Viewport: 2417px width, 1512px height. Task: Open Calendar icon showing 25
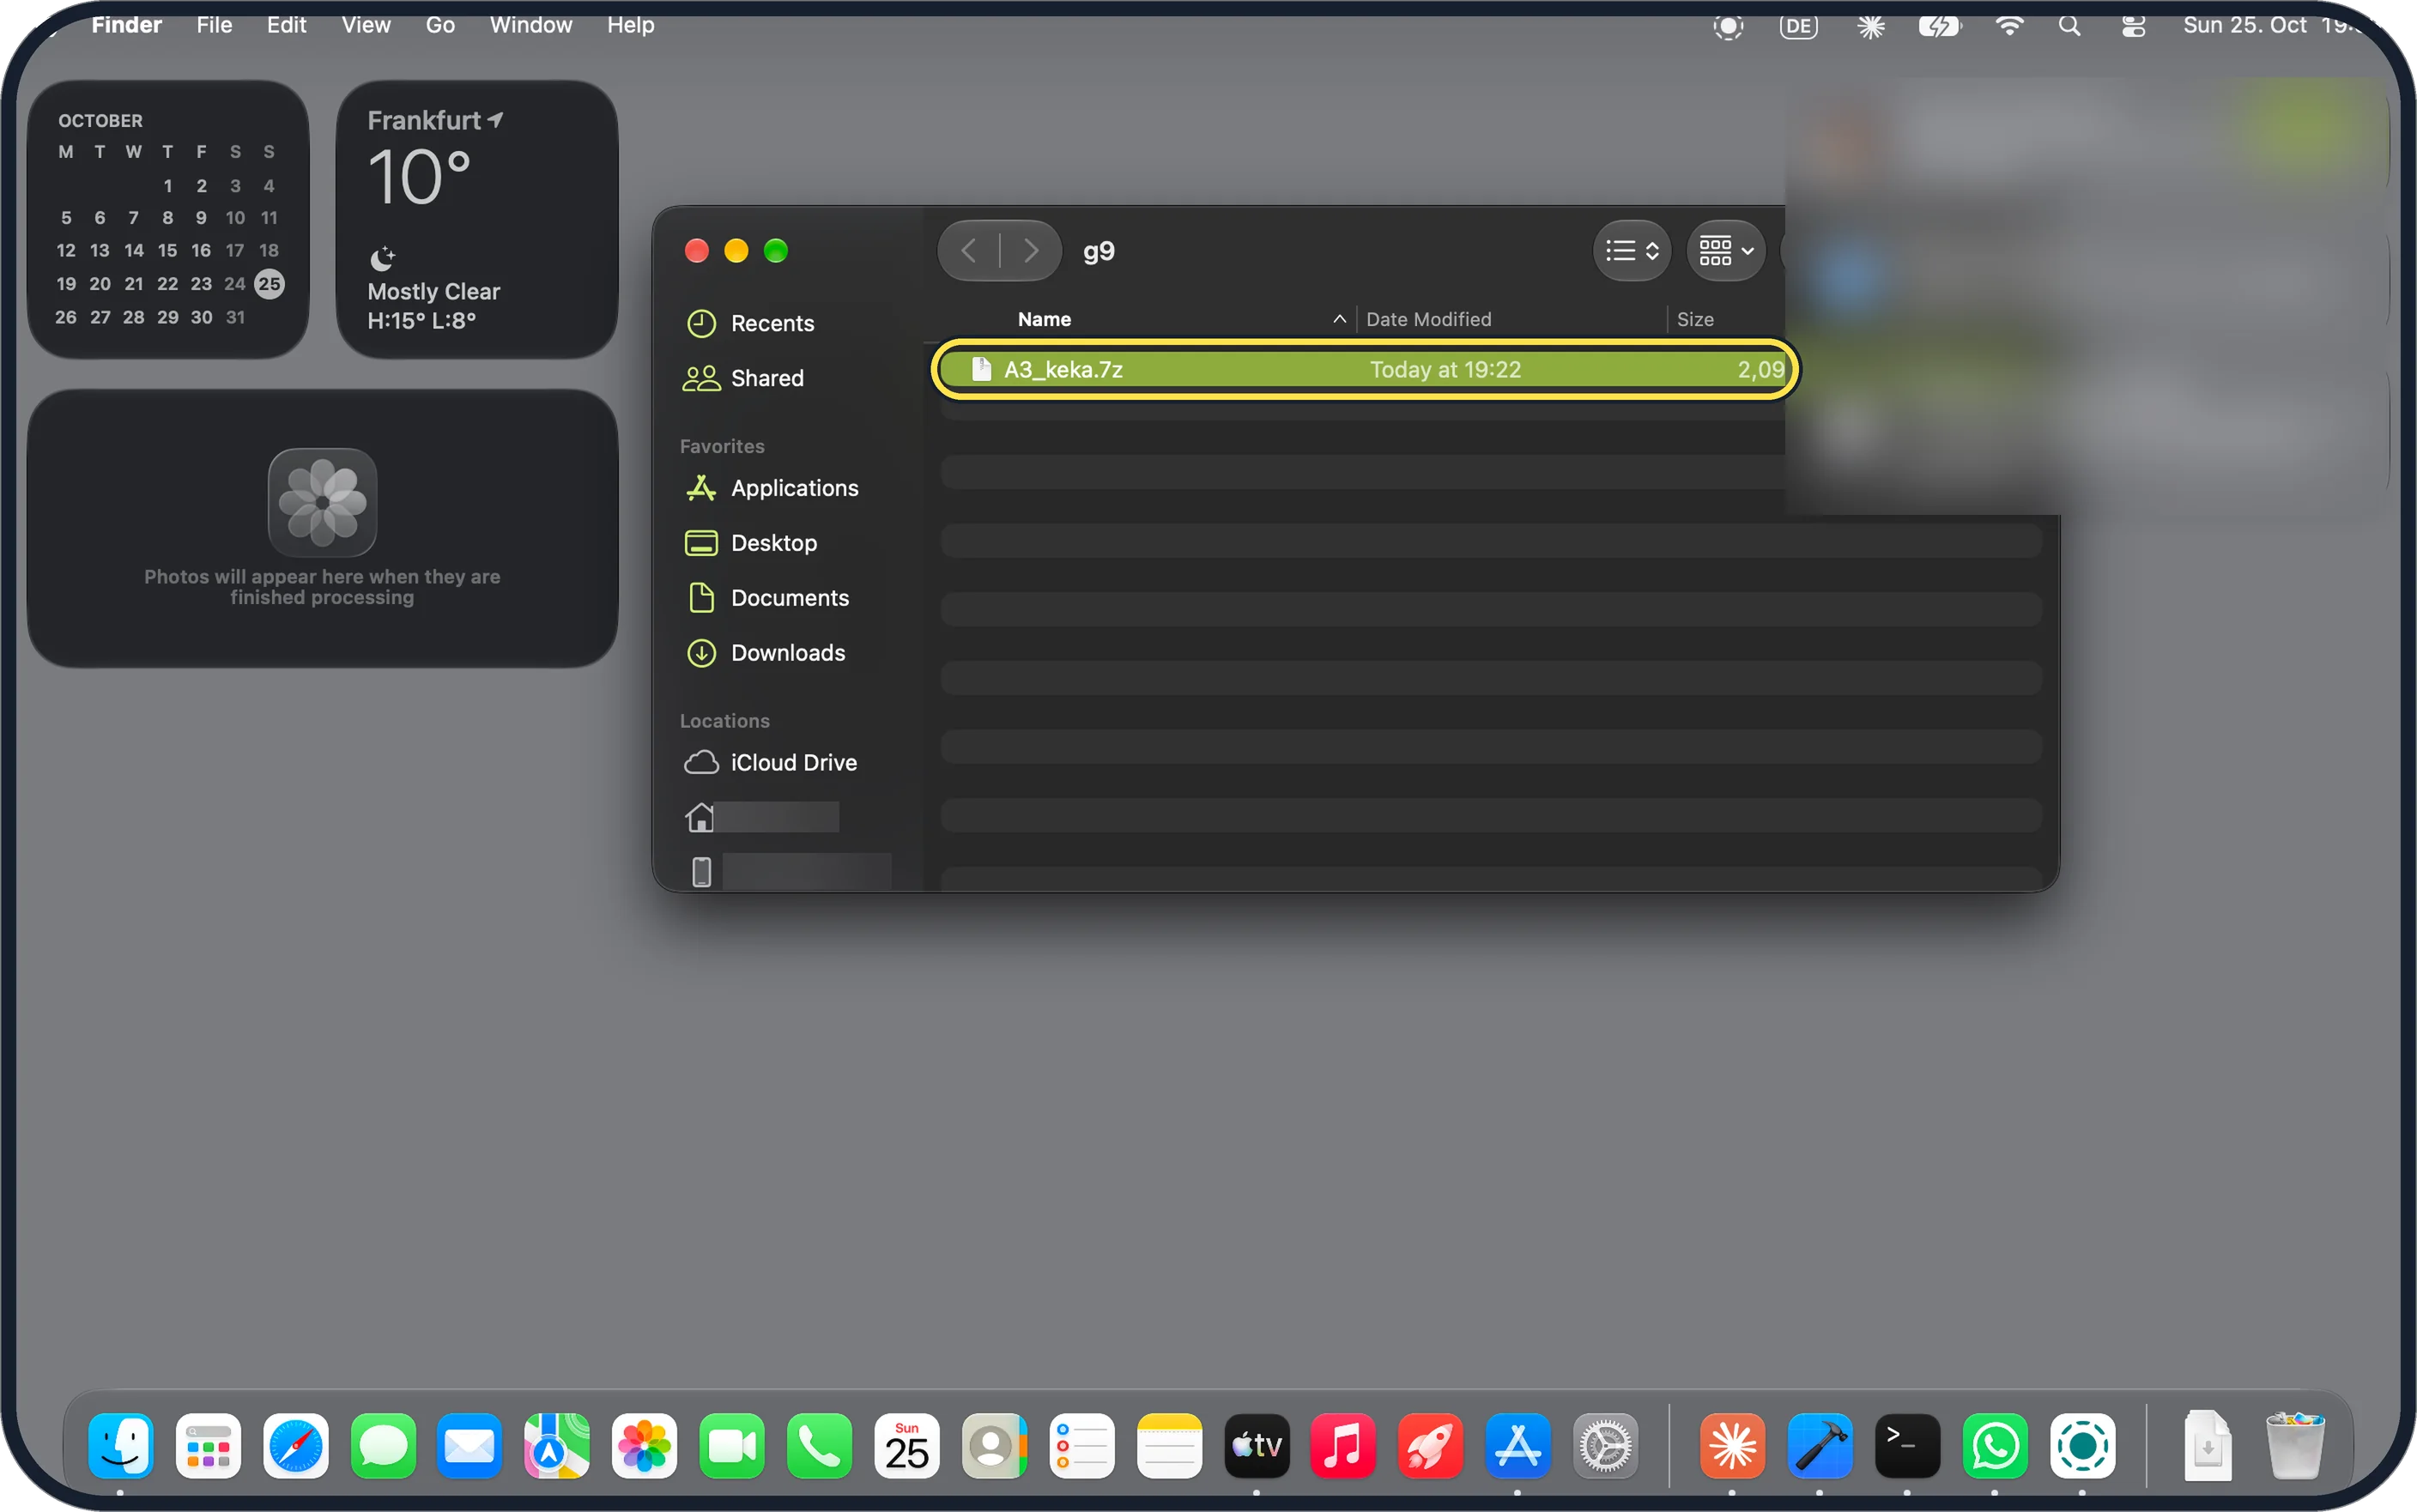907,1445
